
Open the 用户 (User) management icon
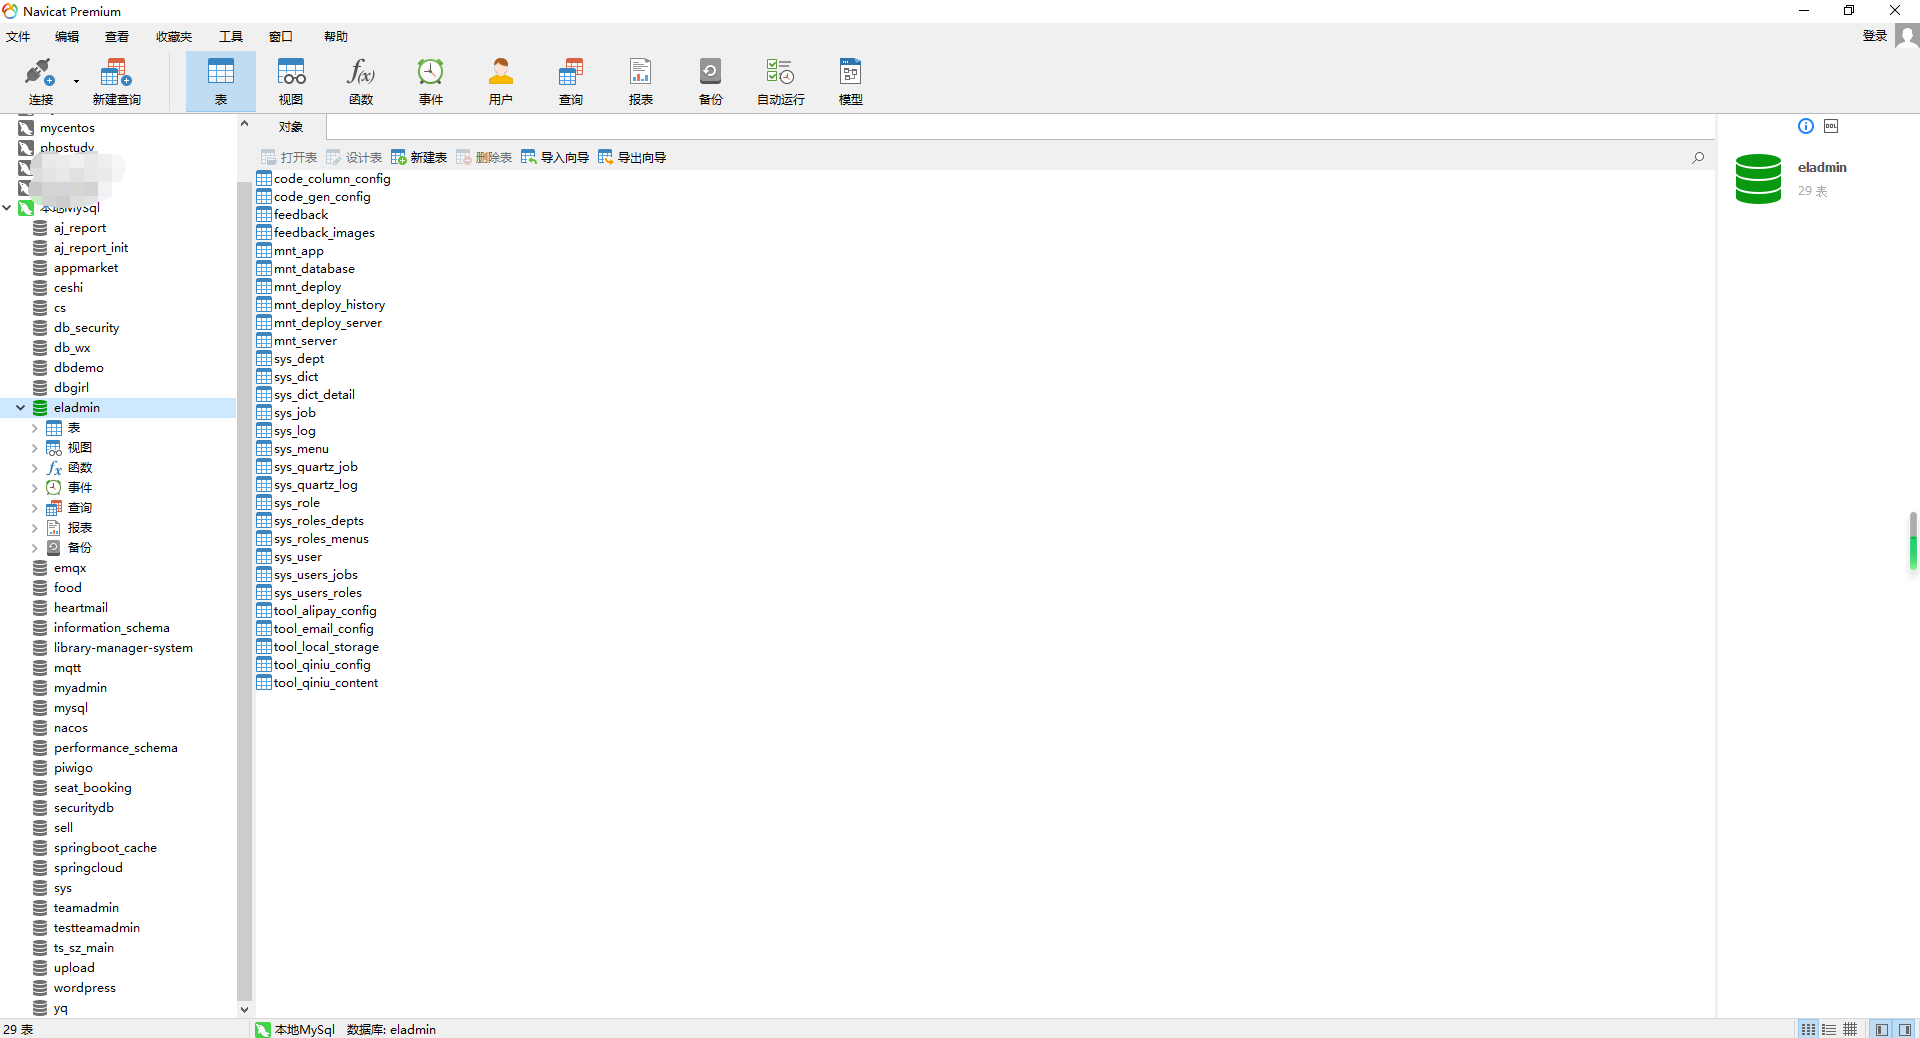click(501, 81)
